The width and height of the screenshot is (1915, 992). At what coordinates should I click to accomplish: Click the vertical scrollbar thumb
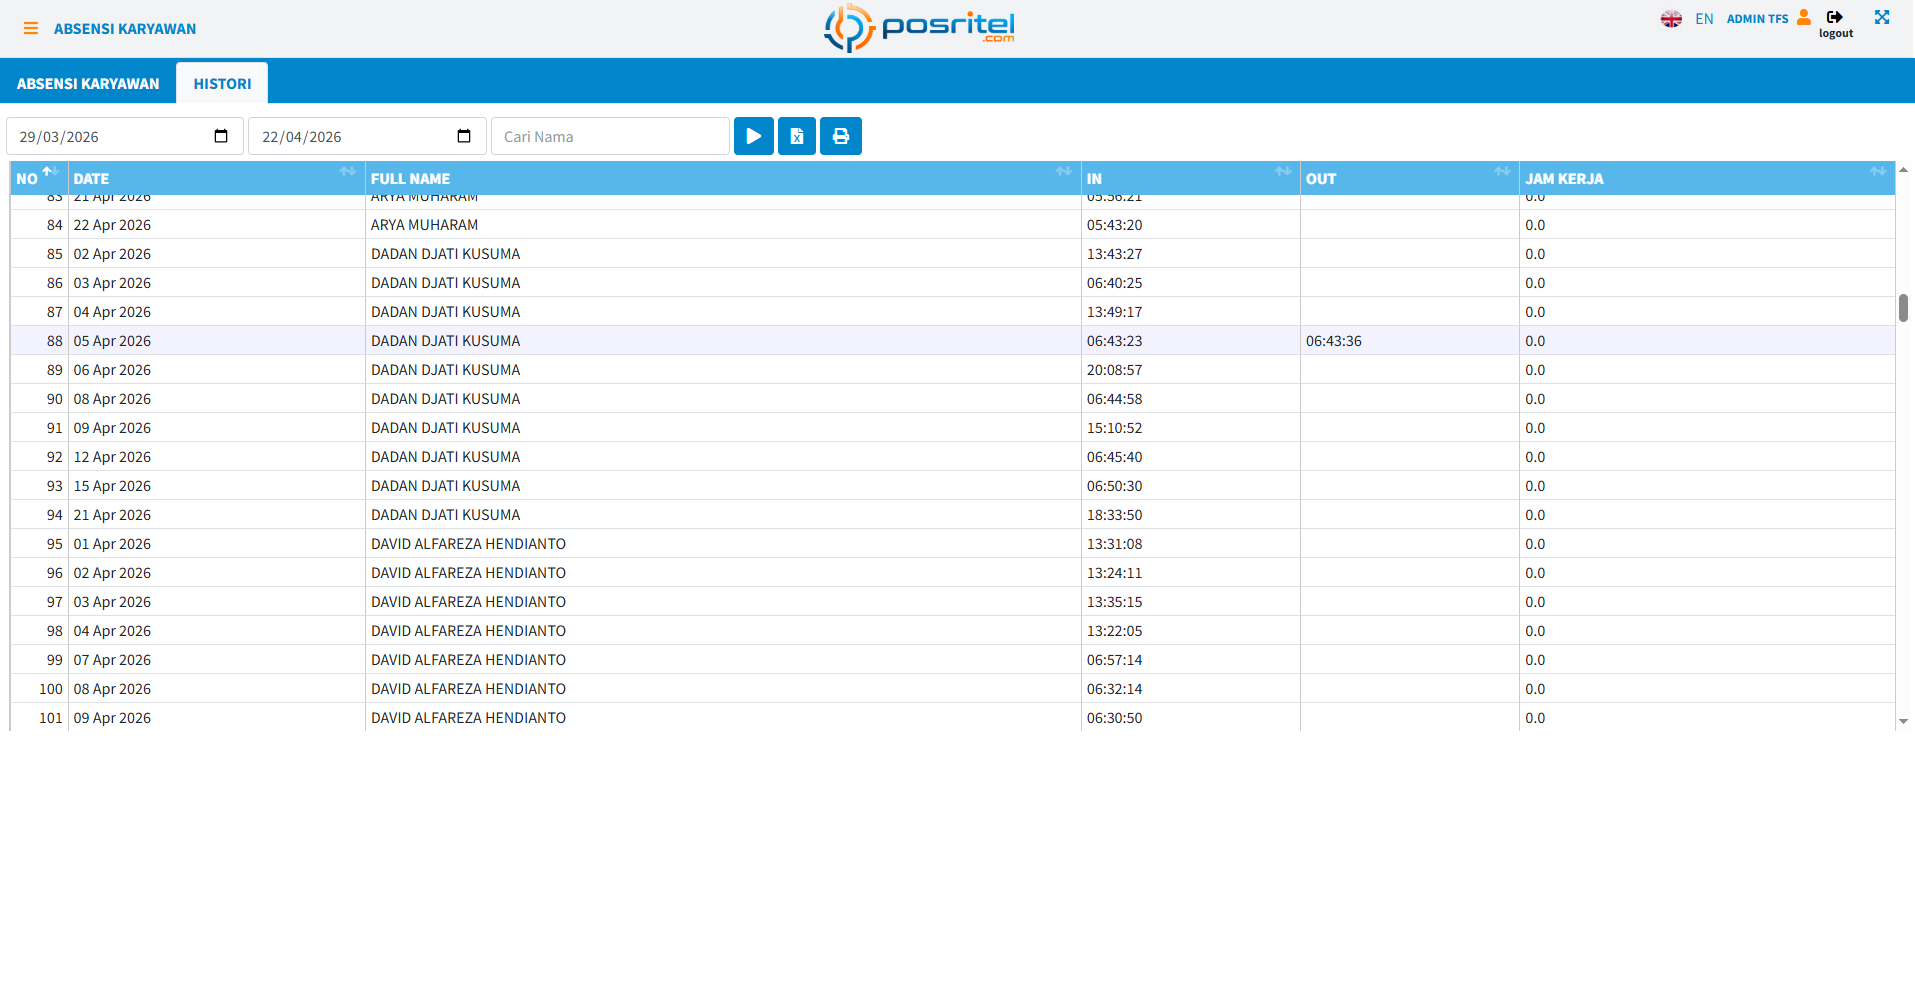[1903, 308]
